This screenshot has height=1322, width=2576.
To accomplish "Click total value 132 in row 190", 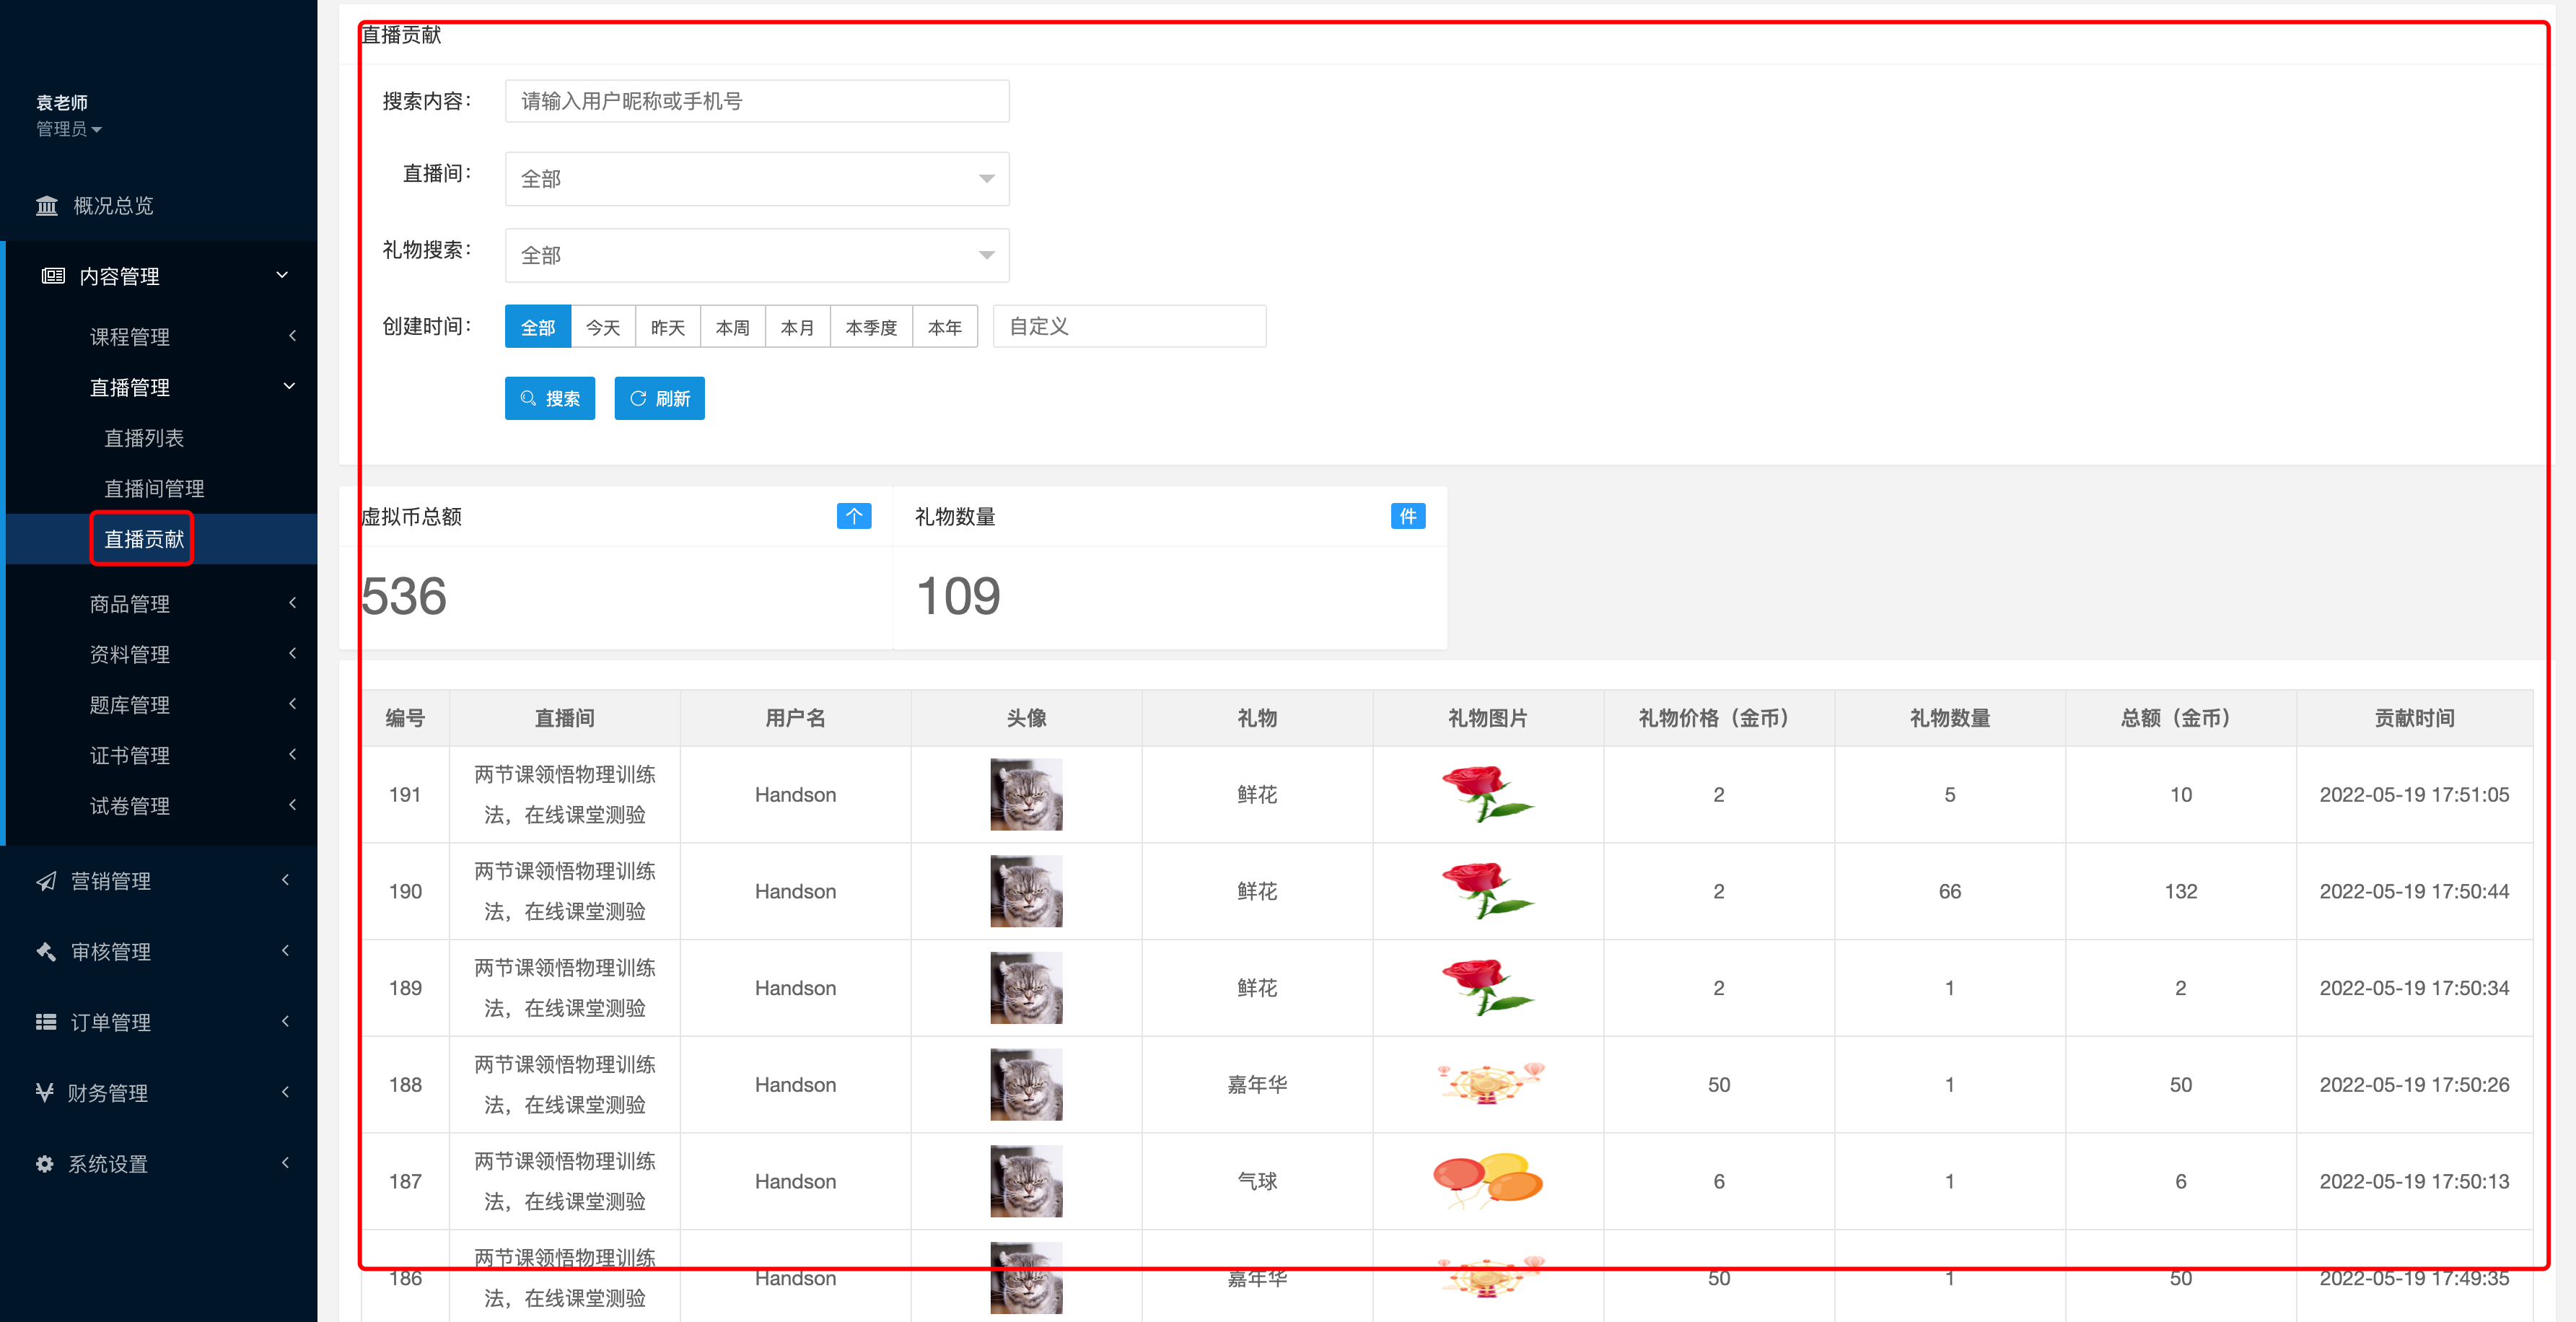I will 2180,891.
